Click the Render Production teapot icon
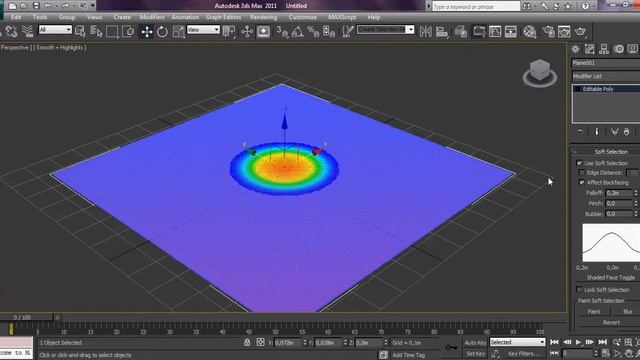 (580, 31)
